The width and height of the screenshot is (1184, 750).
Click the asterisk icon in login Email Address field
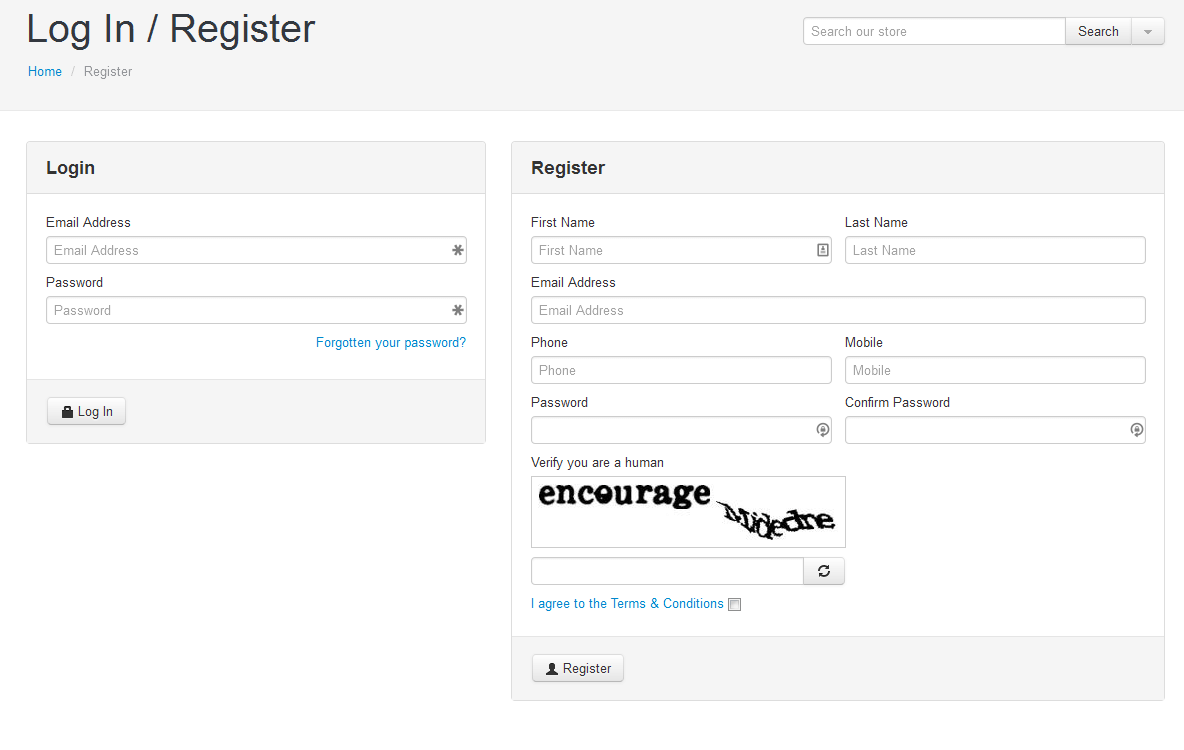458,250
